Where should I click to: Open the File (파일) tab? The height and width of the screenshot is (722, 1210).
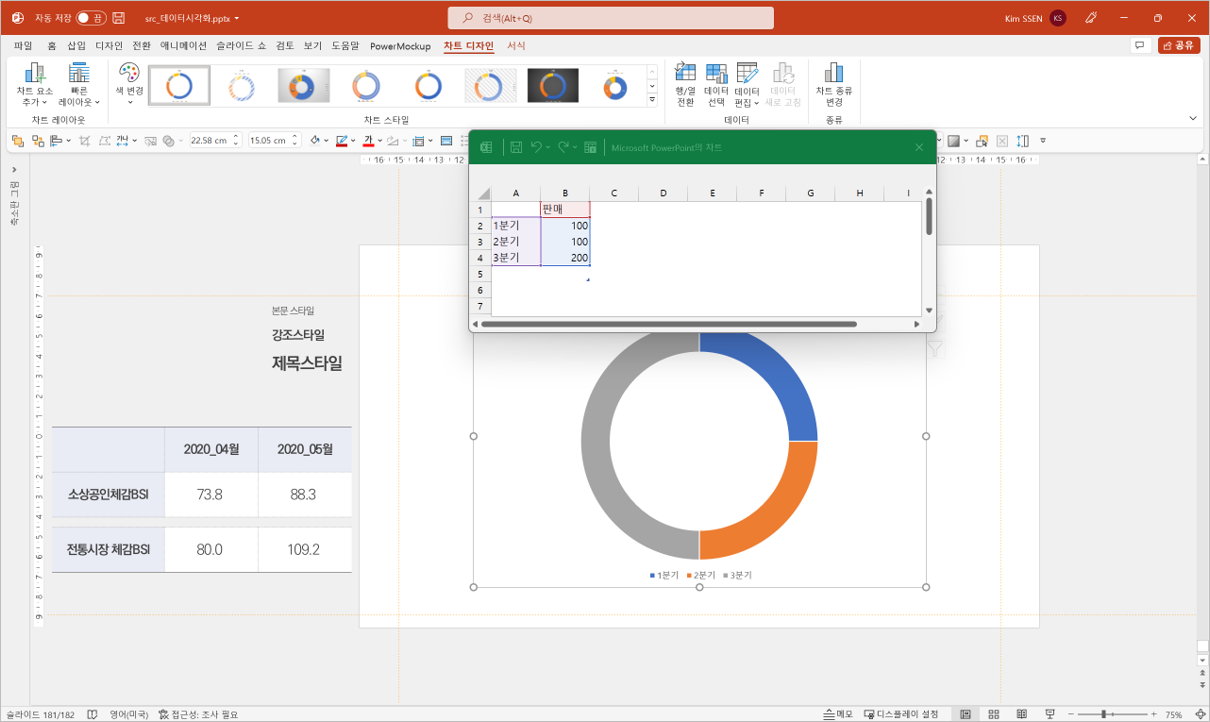(x=22, y=46)
